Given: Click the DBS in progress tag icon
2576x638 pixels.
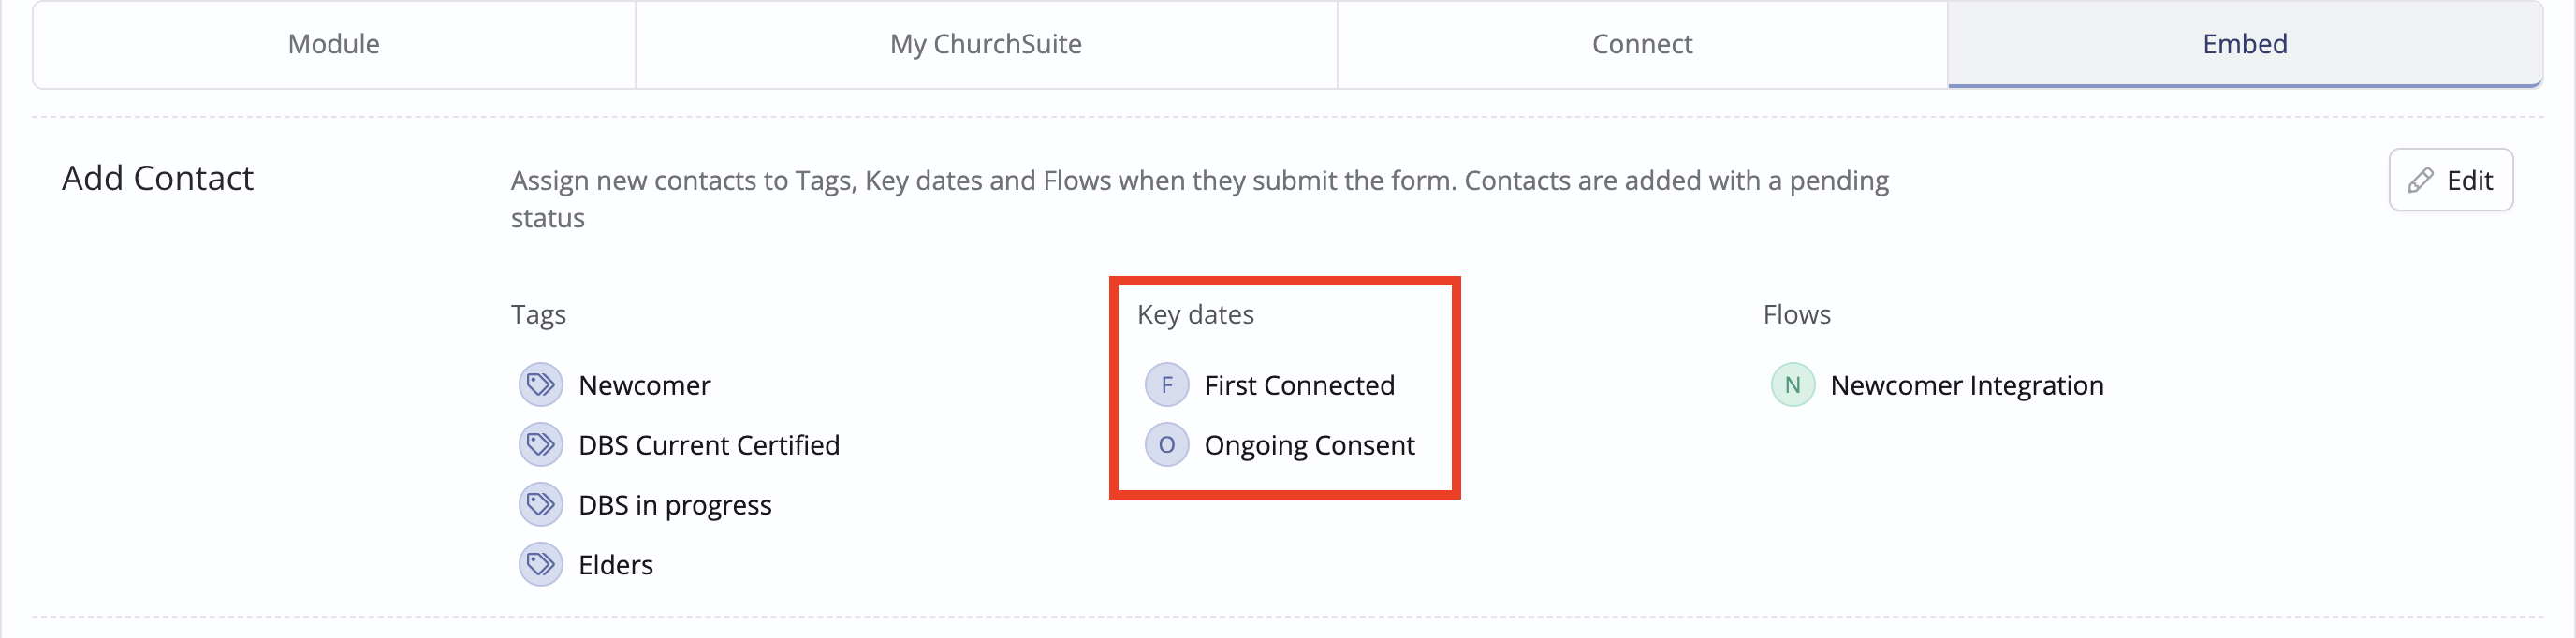Looking at the screenshot, I should point(541,505).
